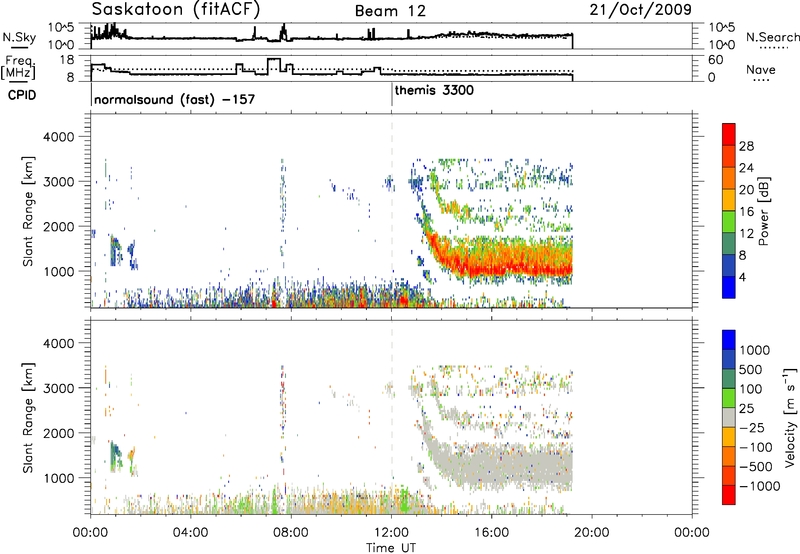Click the 24 label on Power scale
Viewport: 800px width, 554px height.
(x=746, y=168)
